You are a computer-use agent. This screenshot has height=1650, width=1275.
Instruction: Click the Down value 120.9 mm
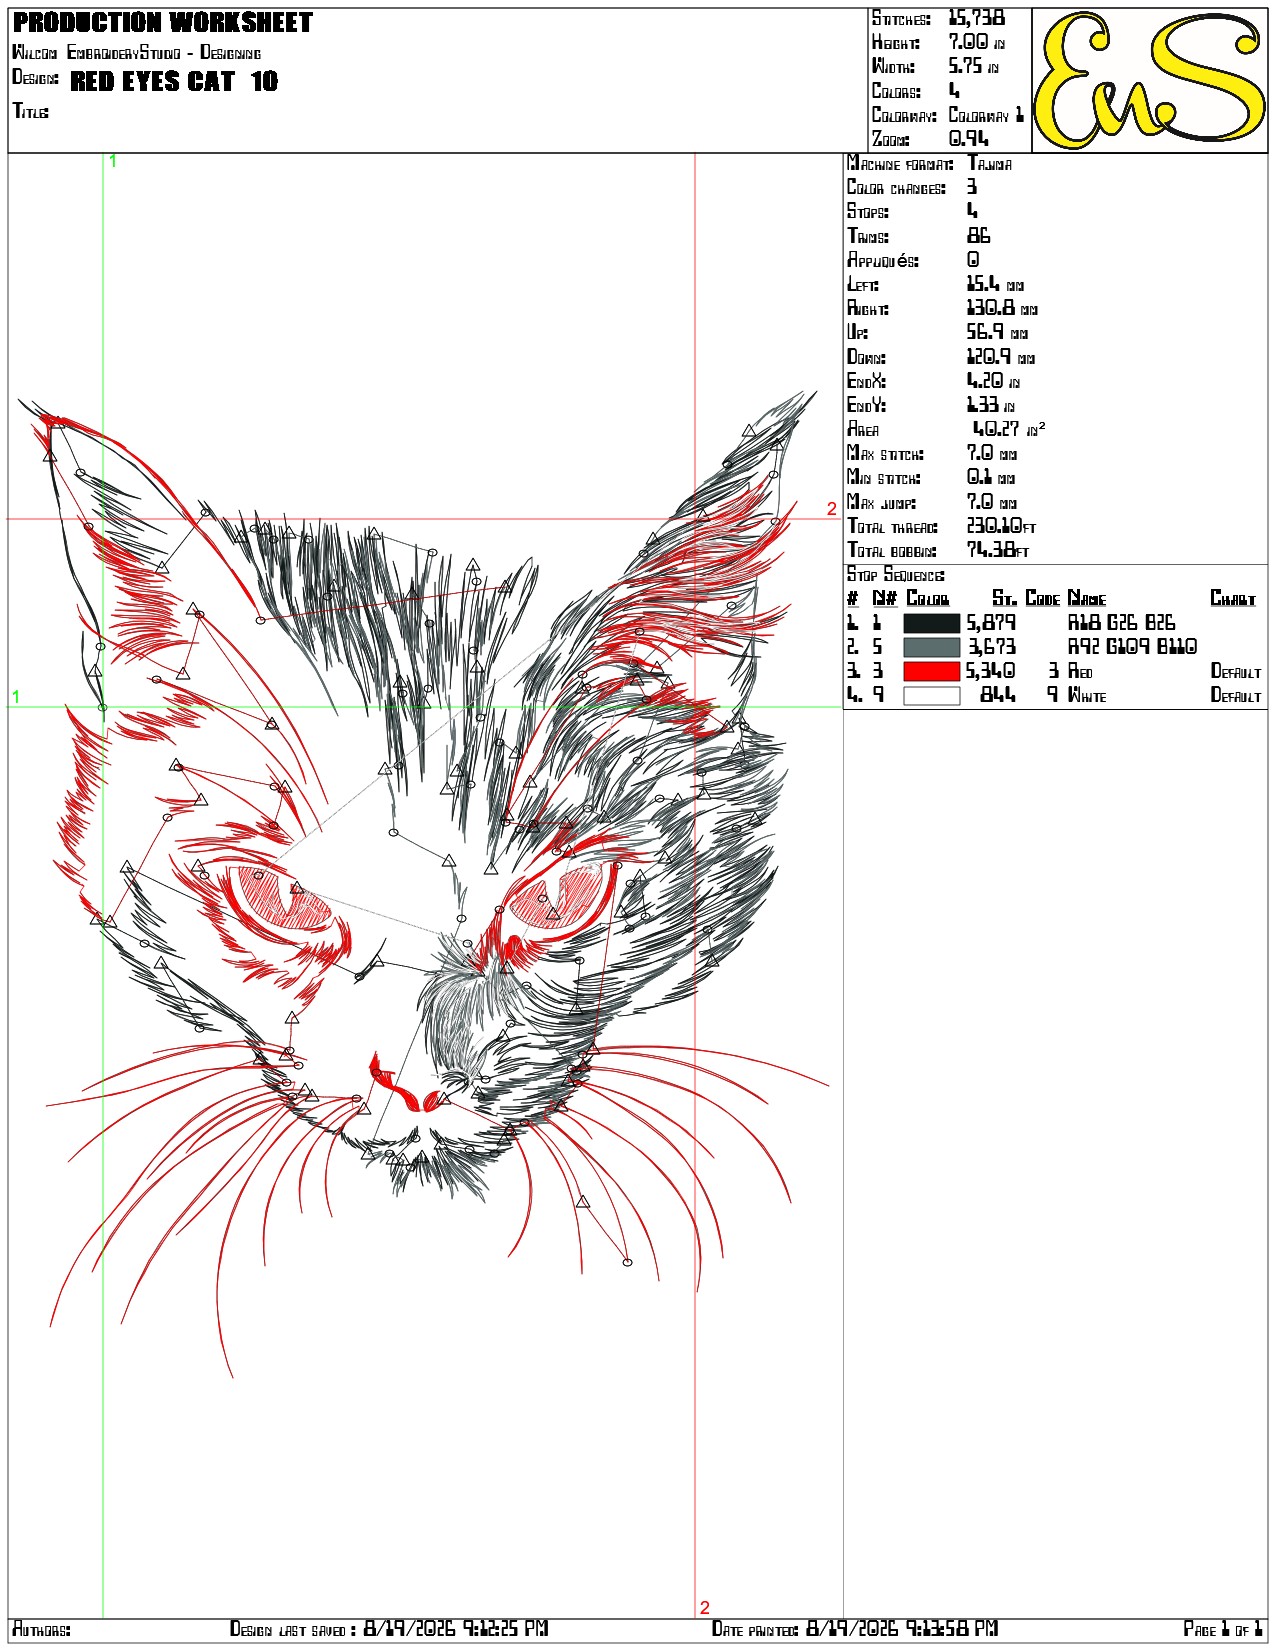coord(1000,357)
